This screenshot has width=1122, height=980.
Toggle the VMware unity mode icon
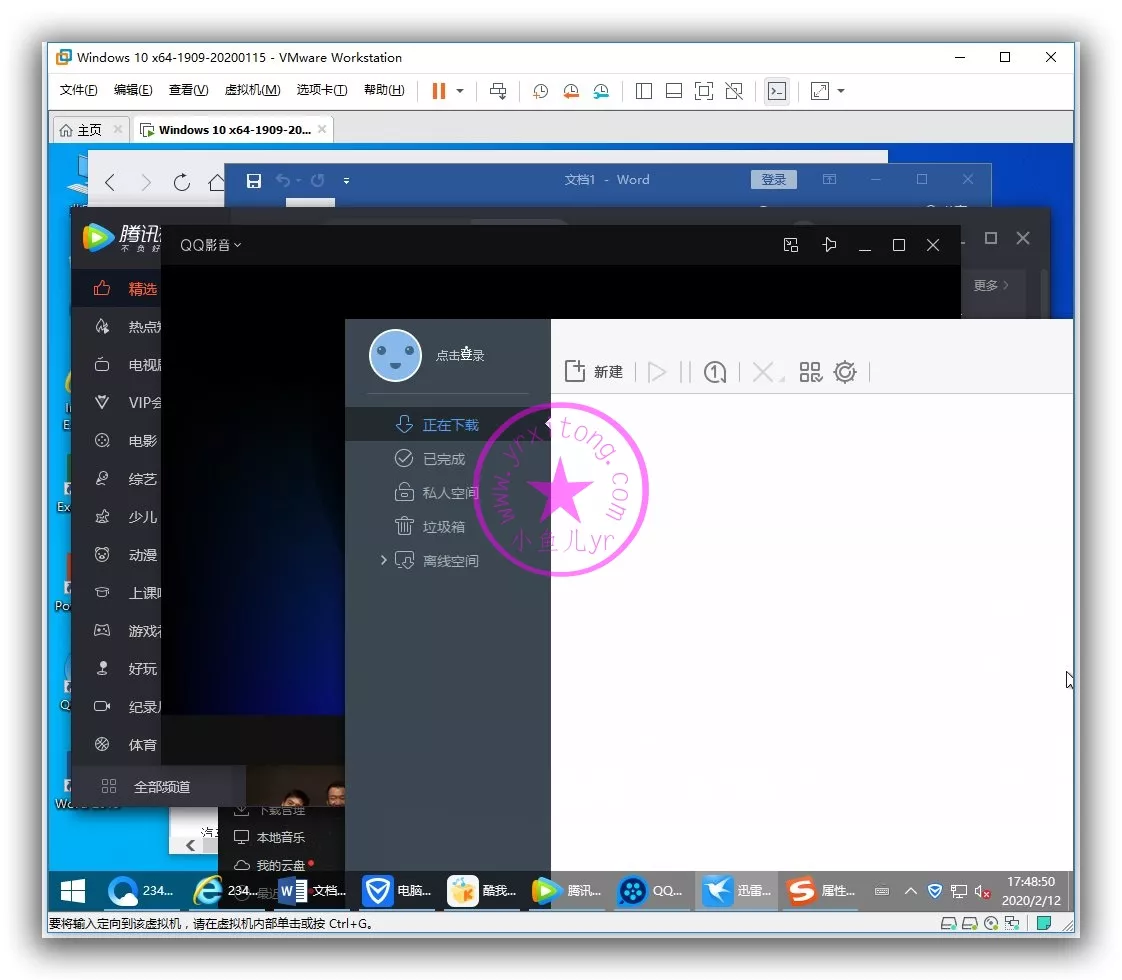point(734,91)
